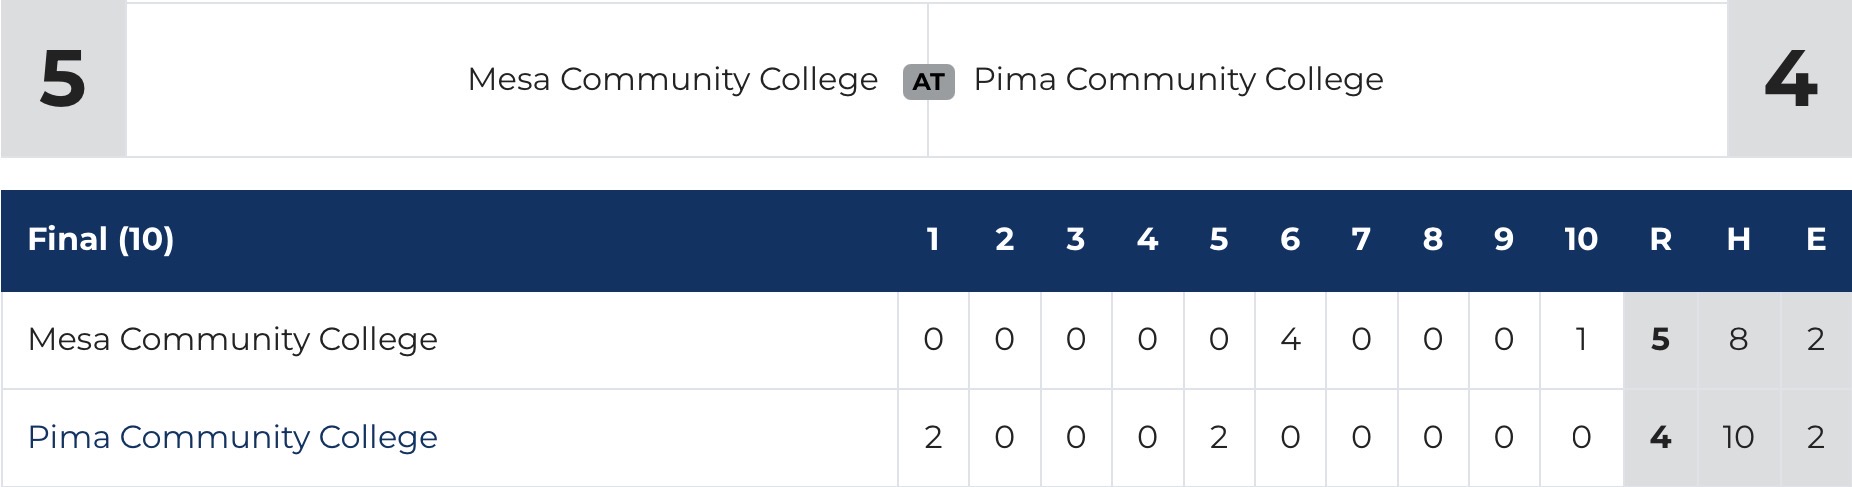Click Mesa's large final score 5 at the left

click(x=62, y=79)
